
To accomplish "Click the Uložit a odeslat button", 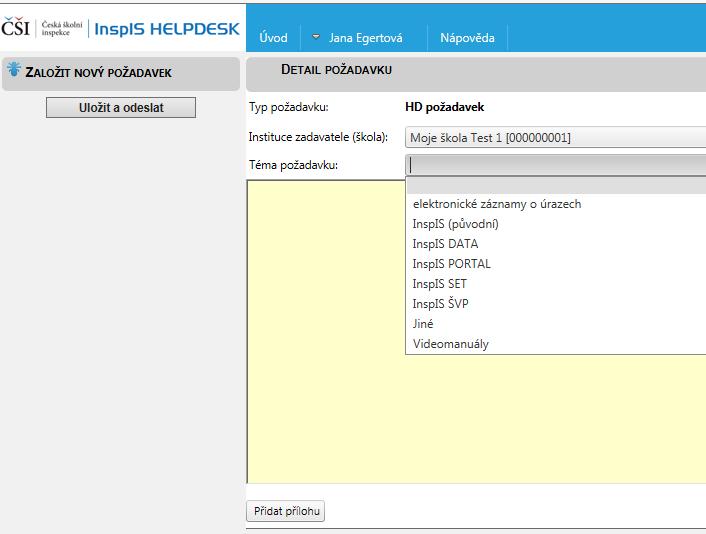I will 121,108.
